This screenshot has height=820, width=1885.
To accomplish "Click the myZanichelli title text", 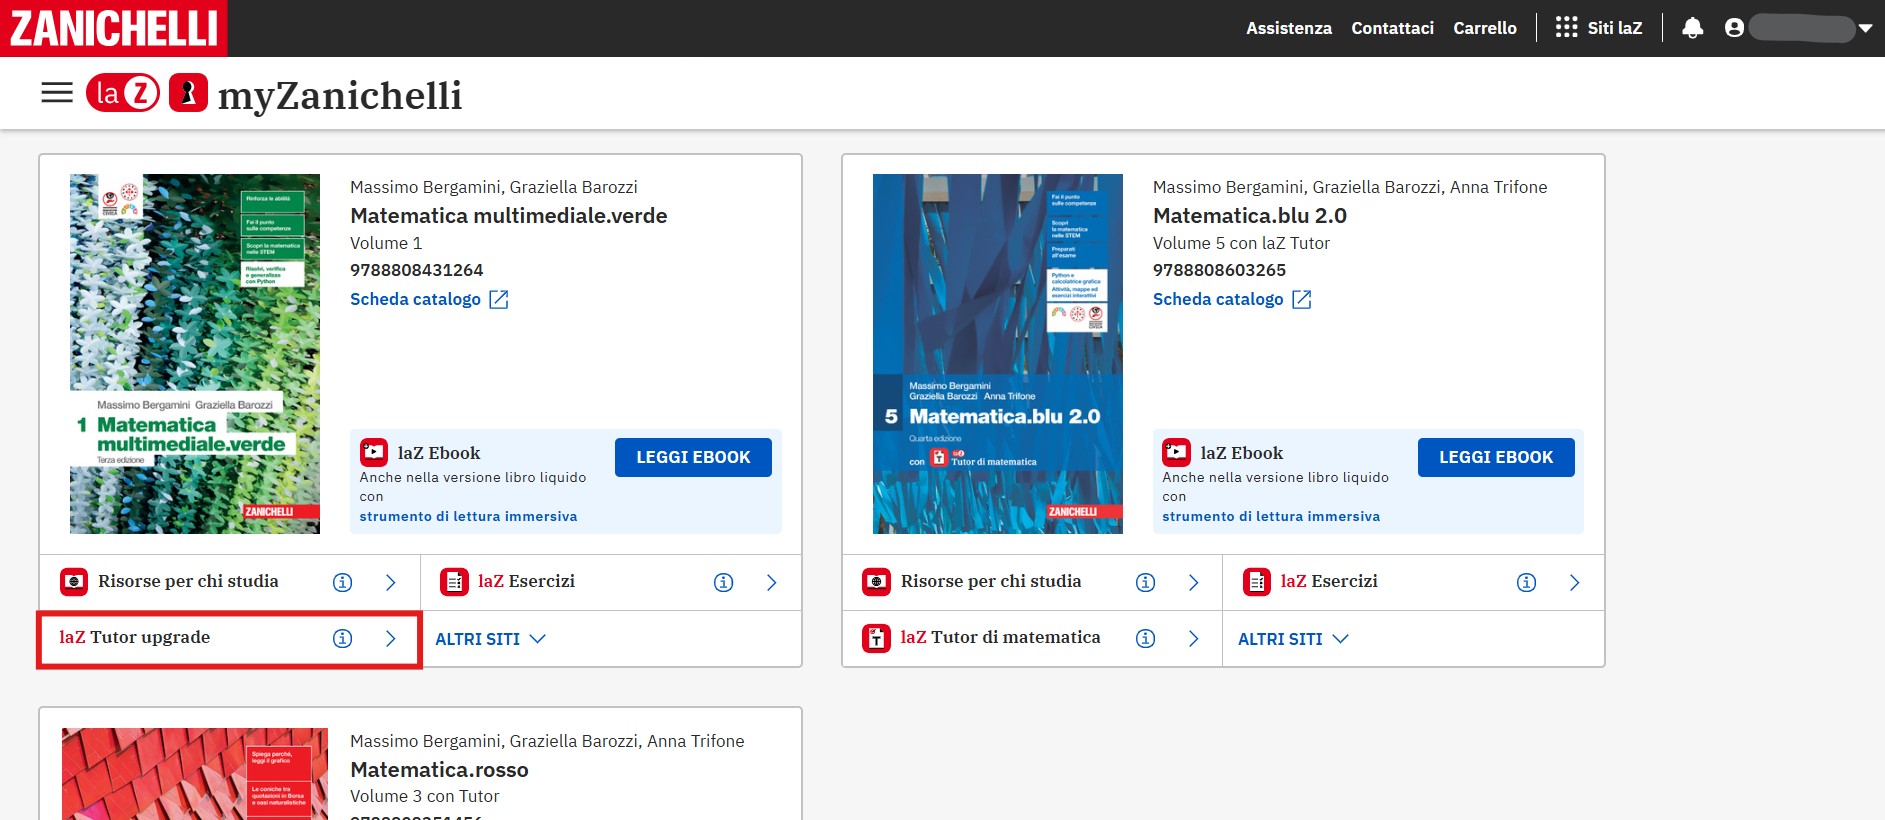I will point(340,96).
